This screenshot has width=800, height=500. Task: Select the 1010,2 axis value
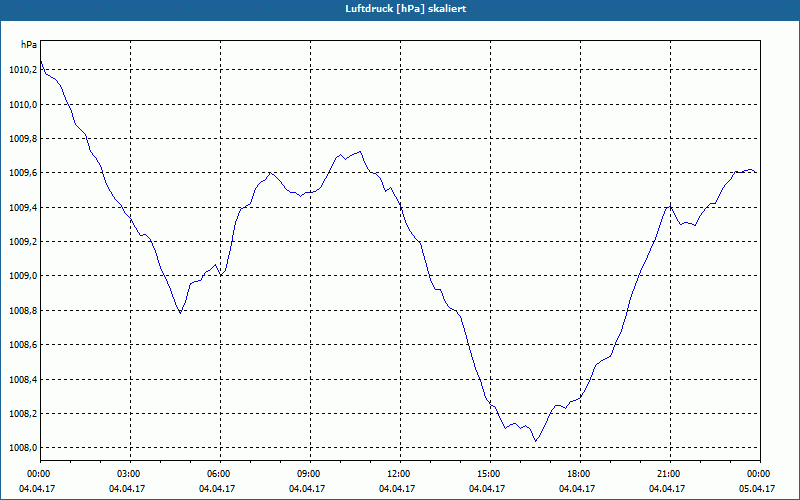pos(23,70)
